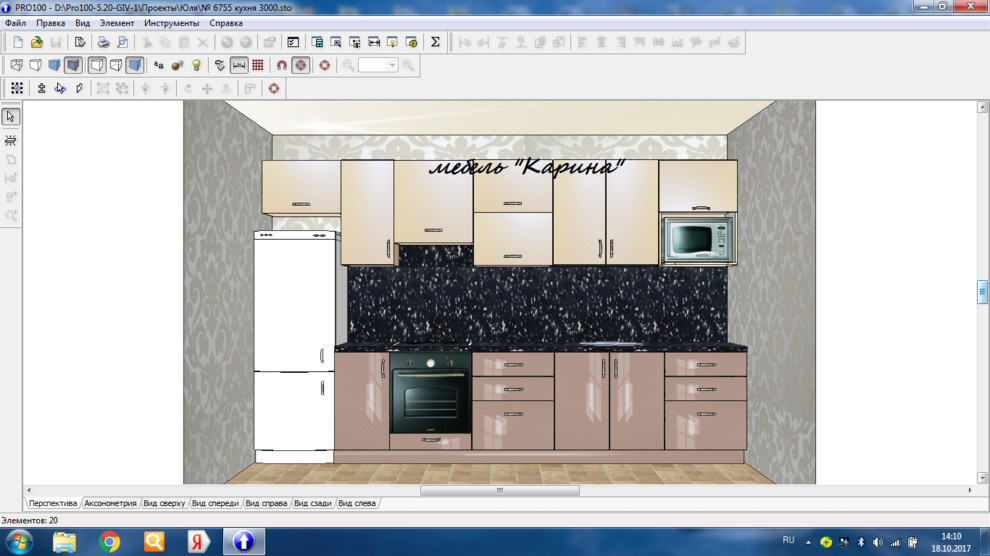Click the New project icon

pyautogui.click(x=17, y=42)
